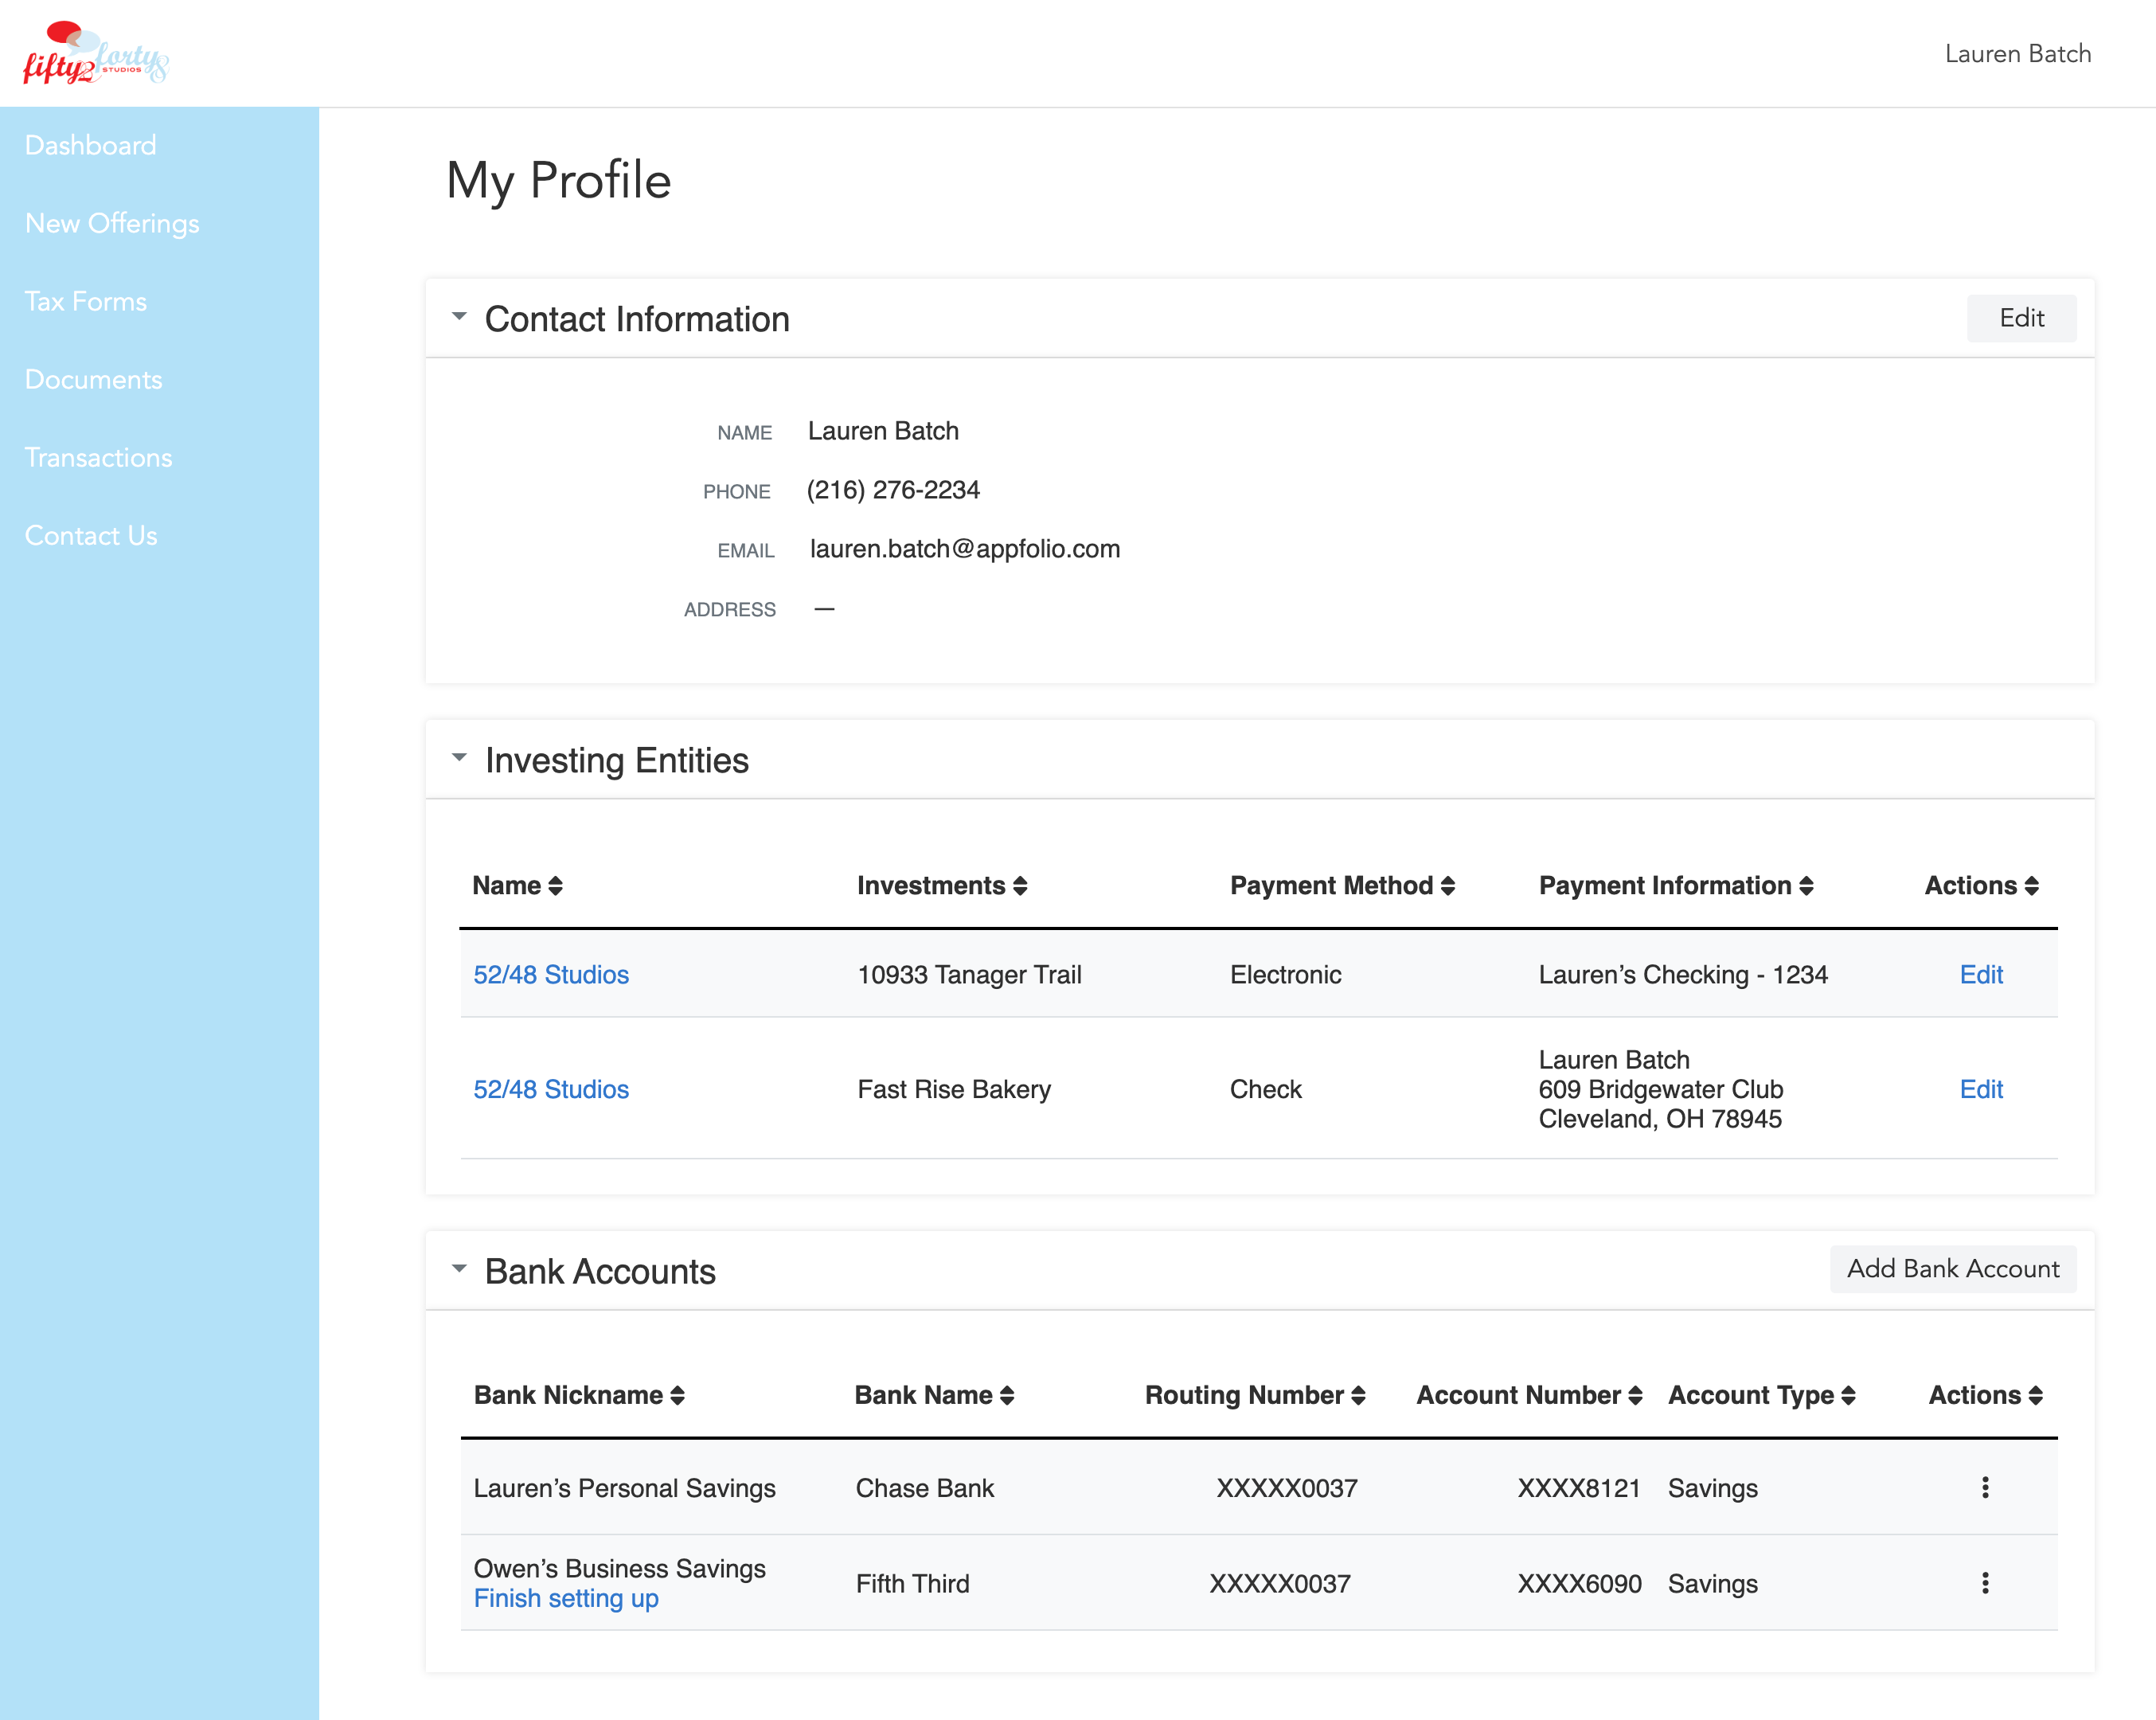
Task: Open Lauren Batch user menu in header
Action: (x=2017, y=54)
